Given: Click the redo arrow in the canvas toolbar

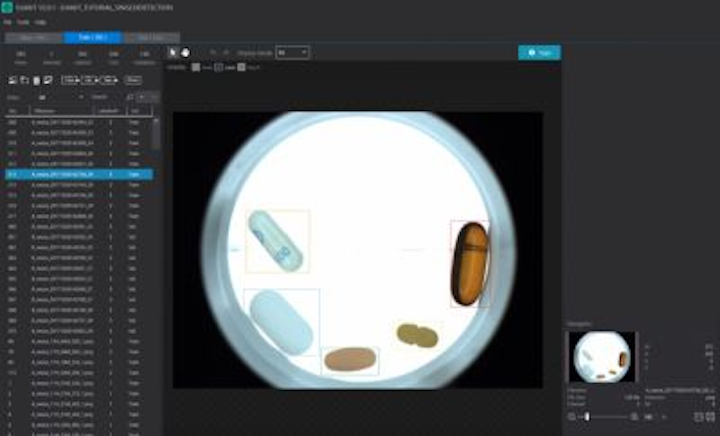Looking at the screenshot, I should pyautogui.click(x=225, y=53).
